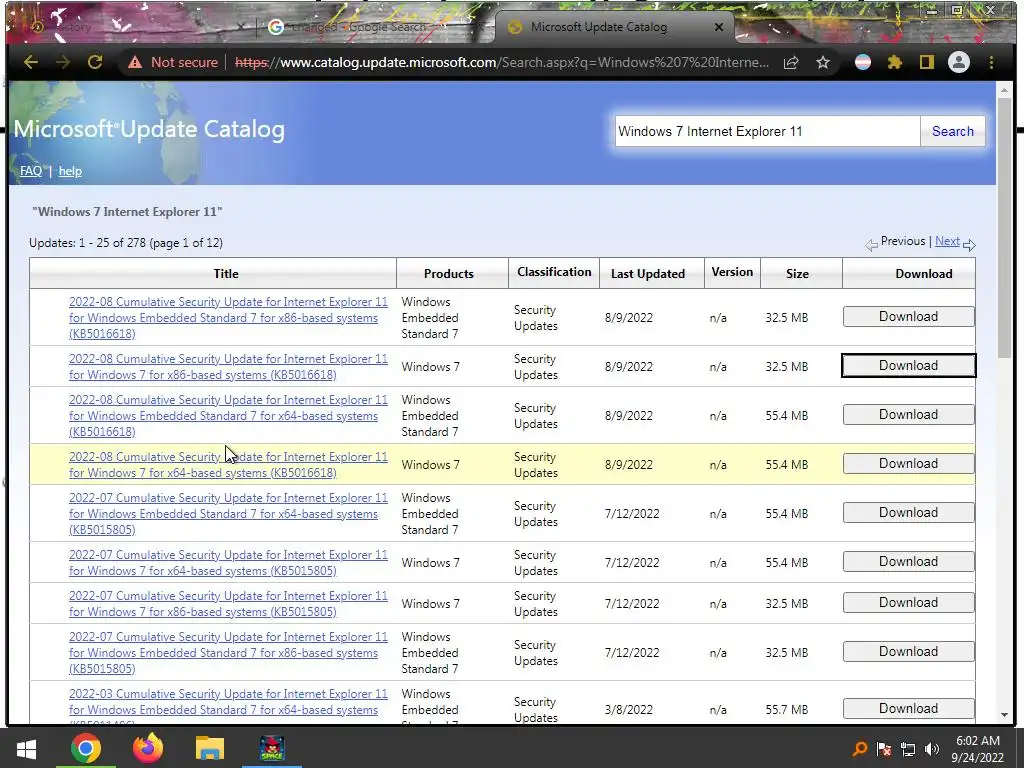
Task: Open the share page icon in address bar
Action: pos(791,63)
